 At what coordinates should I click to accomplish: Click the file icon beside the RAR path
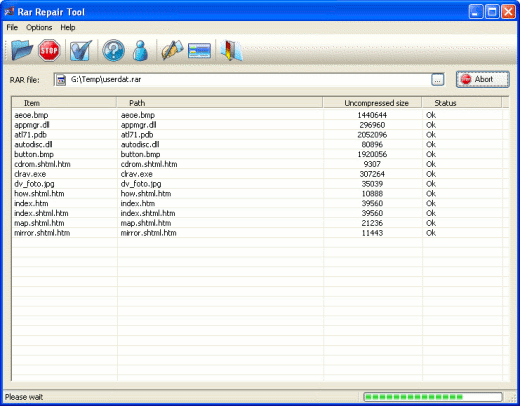(61, 80)
